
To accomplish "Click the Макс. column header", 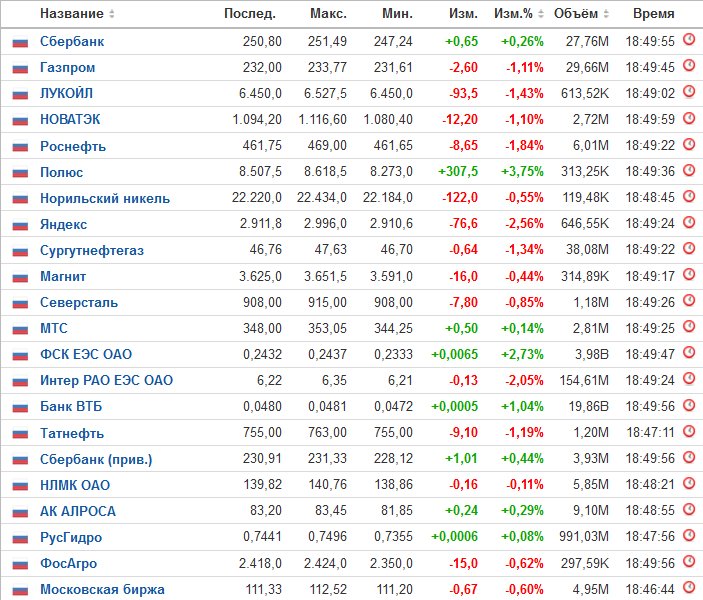I will coord(328,13).
